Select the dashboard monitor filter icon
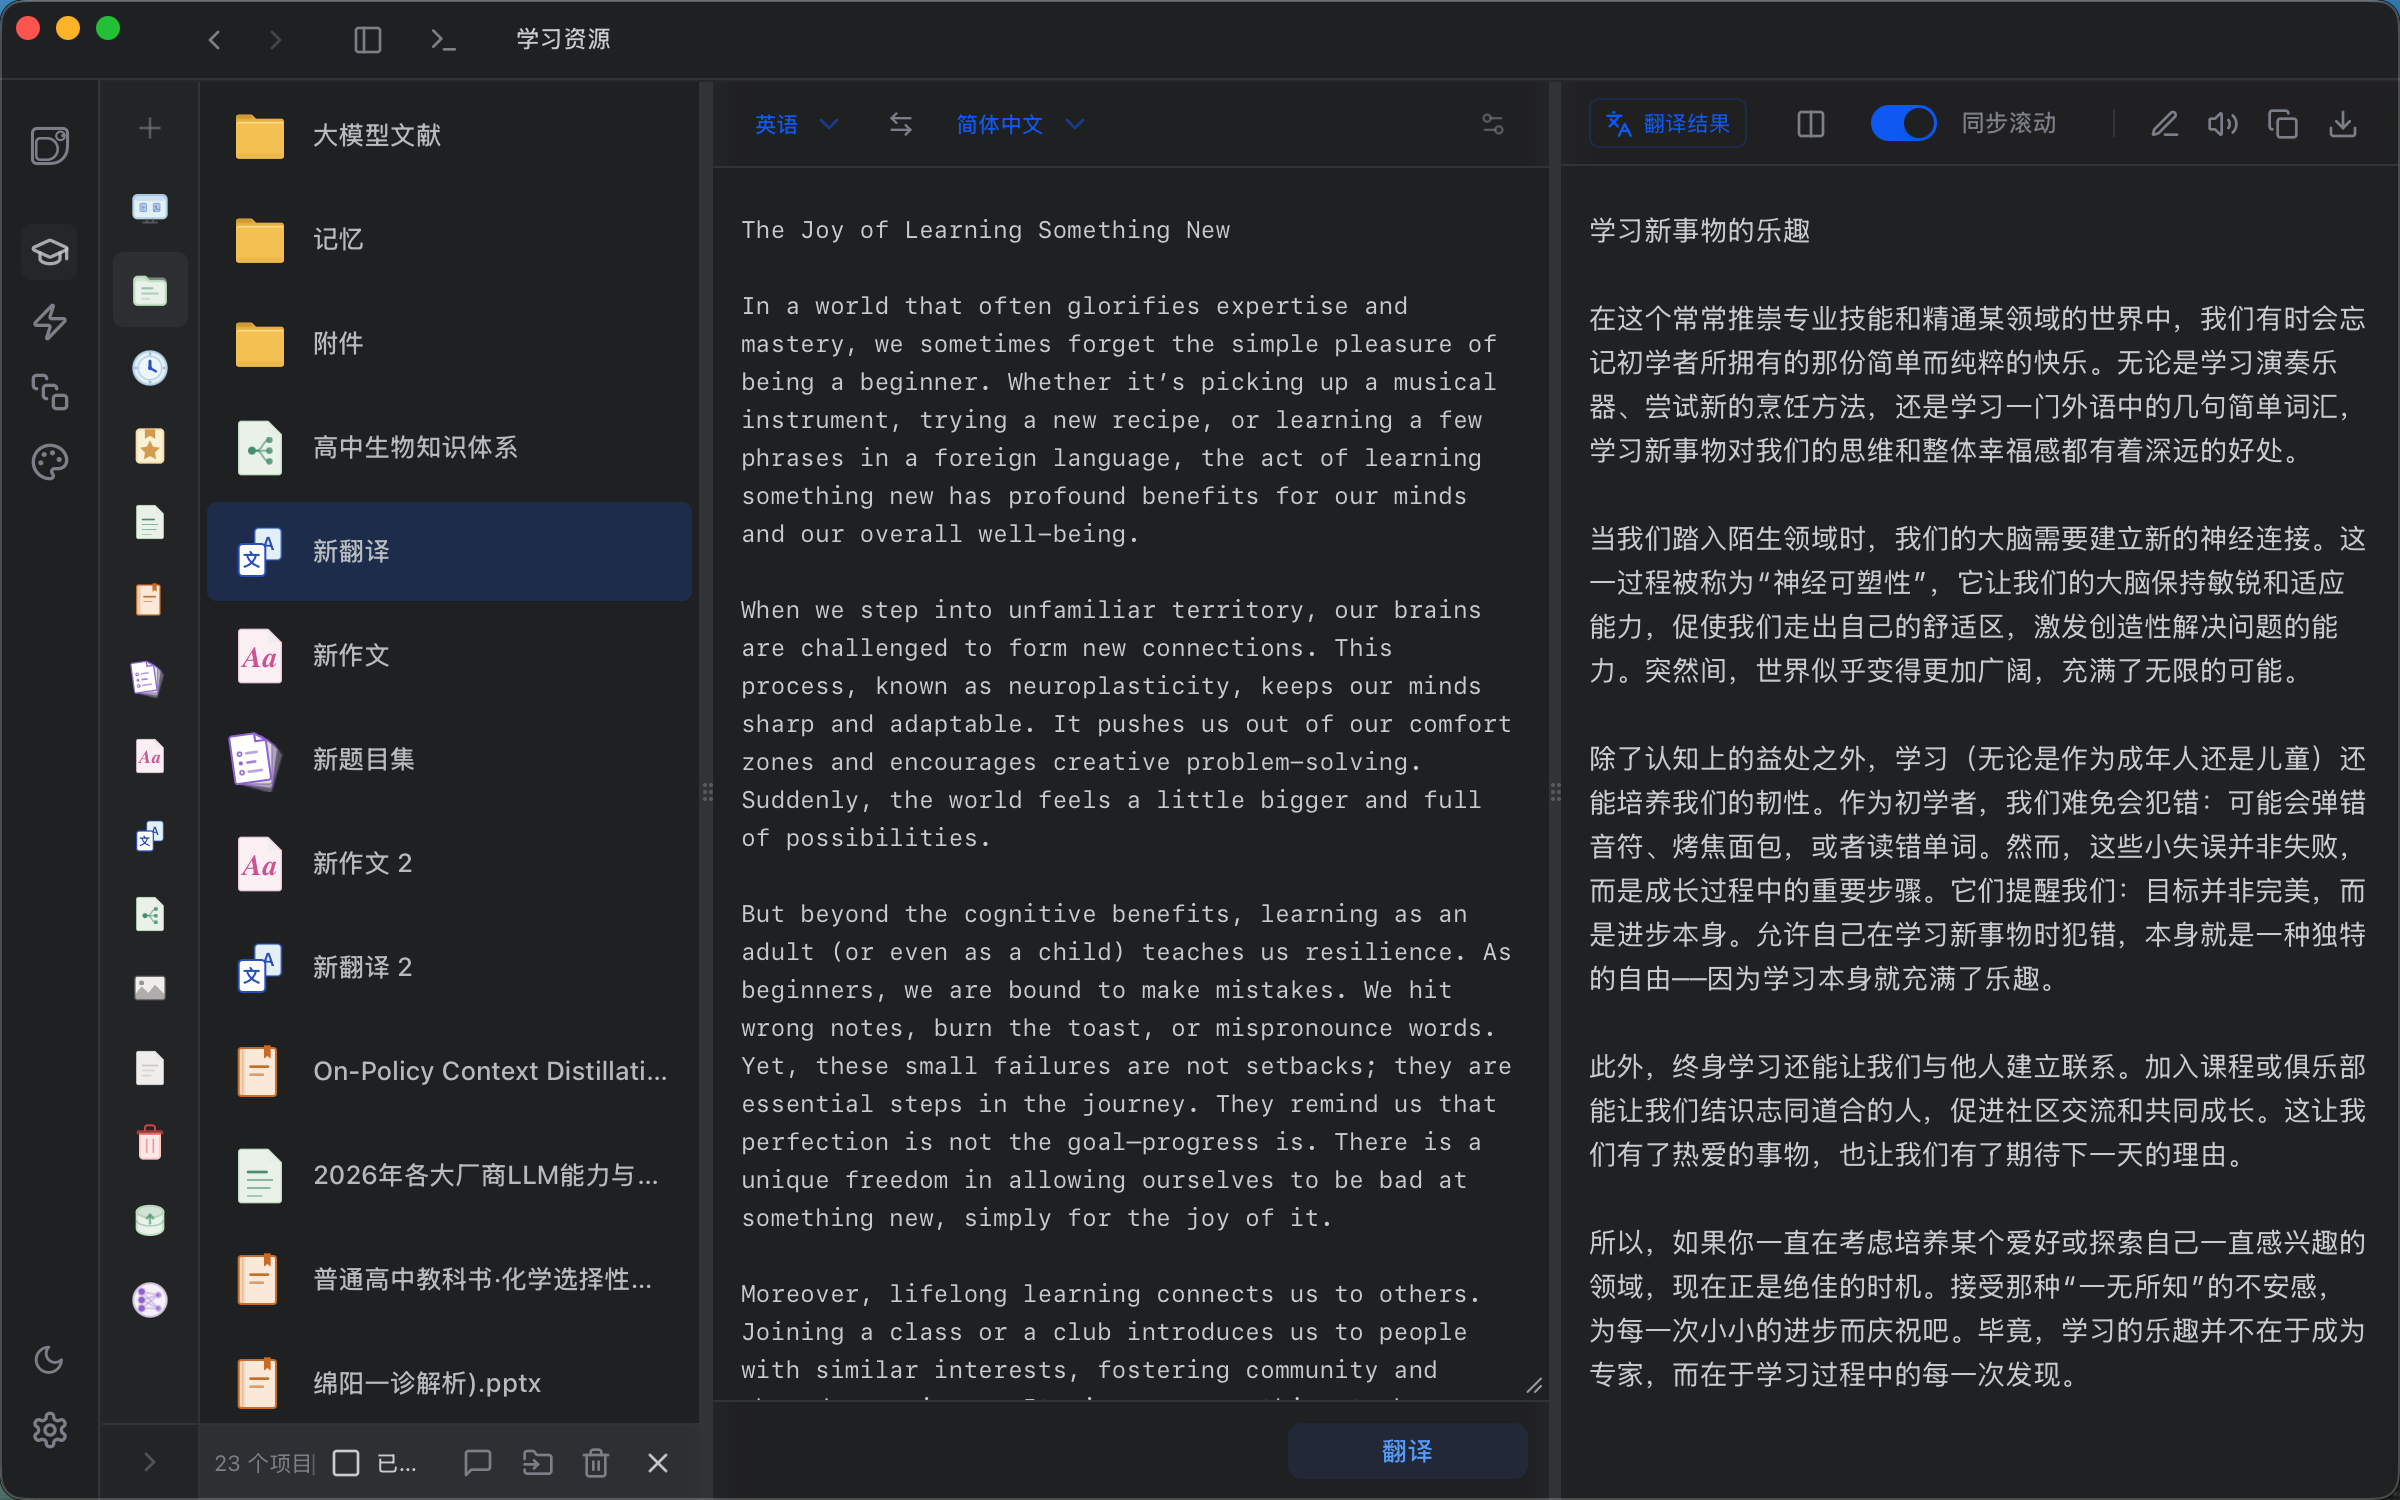 [150, 208]
